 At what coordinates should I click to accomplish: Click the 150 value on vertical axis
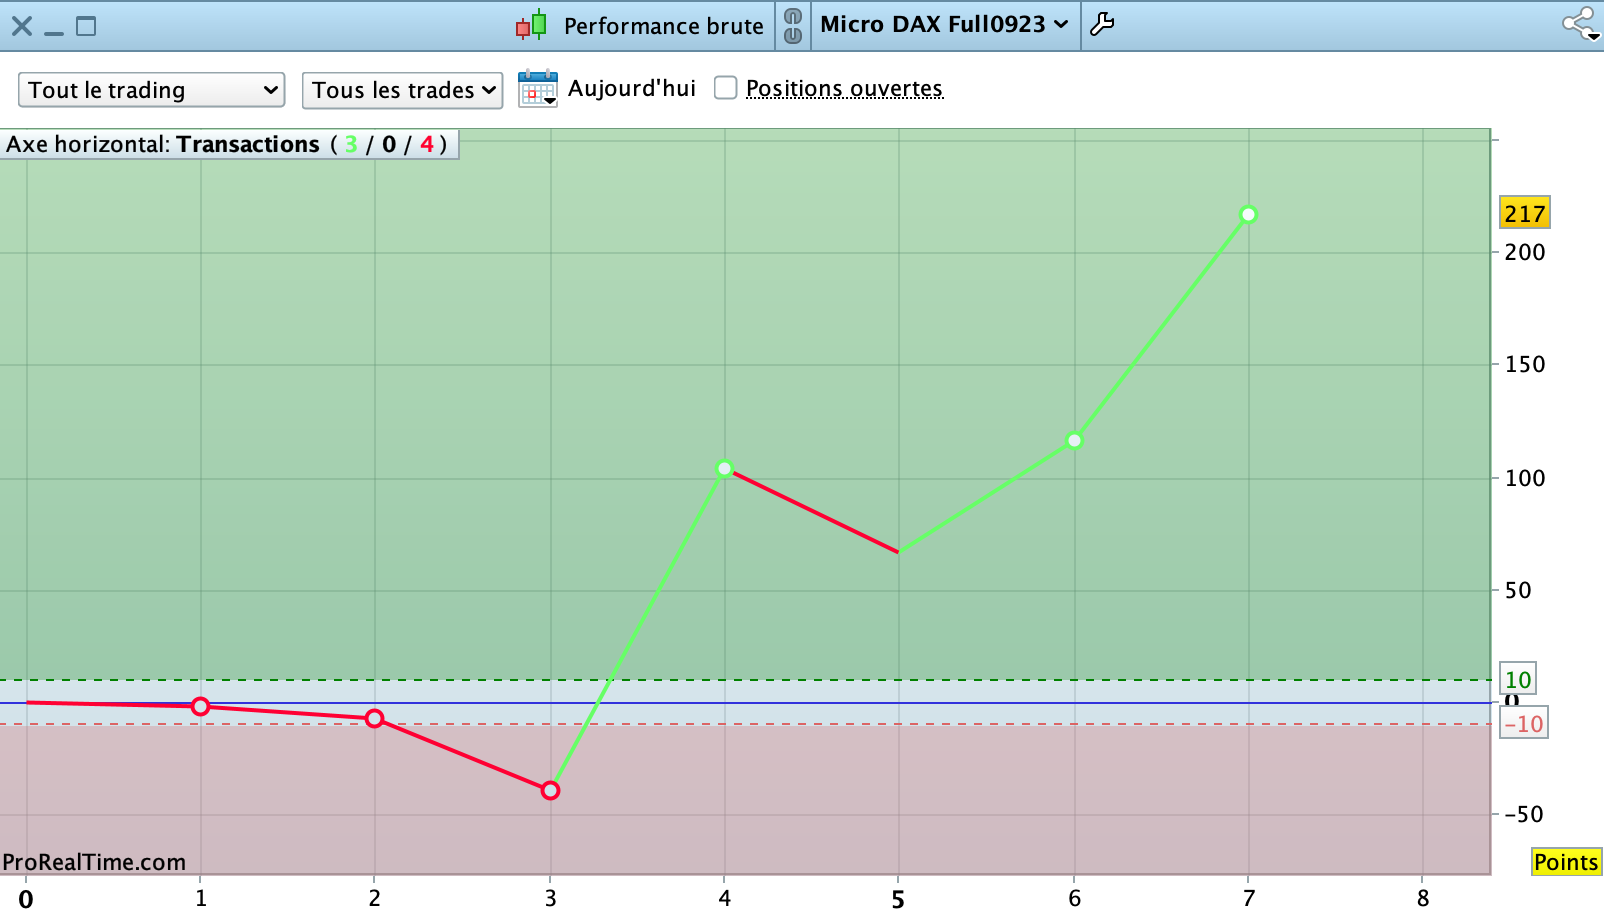pos(1525,364)
